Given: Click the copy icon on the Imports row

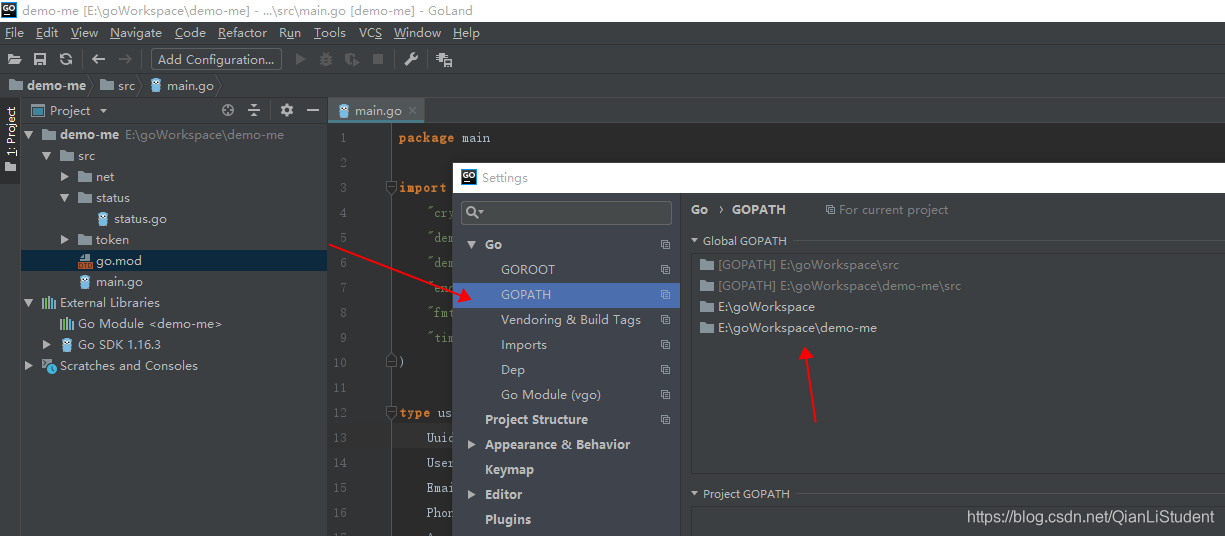Looking at the screenshot, I should point(666,345).
